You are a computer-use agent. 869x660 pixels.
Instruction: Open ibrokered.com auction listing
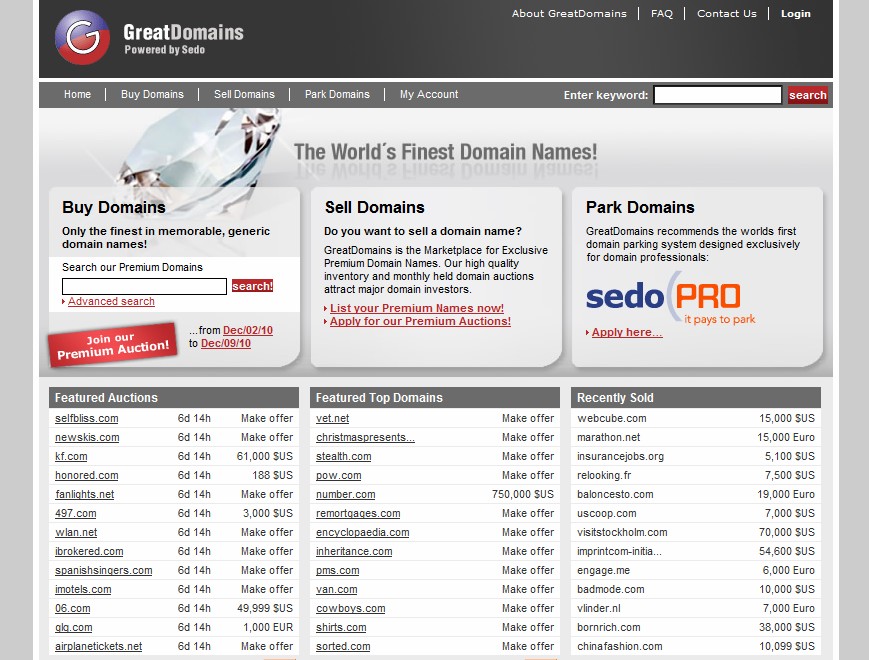click(89, 551)
